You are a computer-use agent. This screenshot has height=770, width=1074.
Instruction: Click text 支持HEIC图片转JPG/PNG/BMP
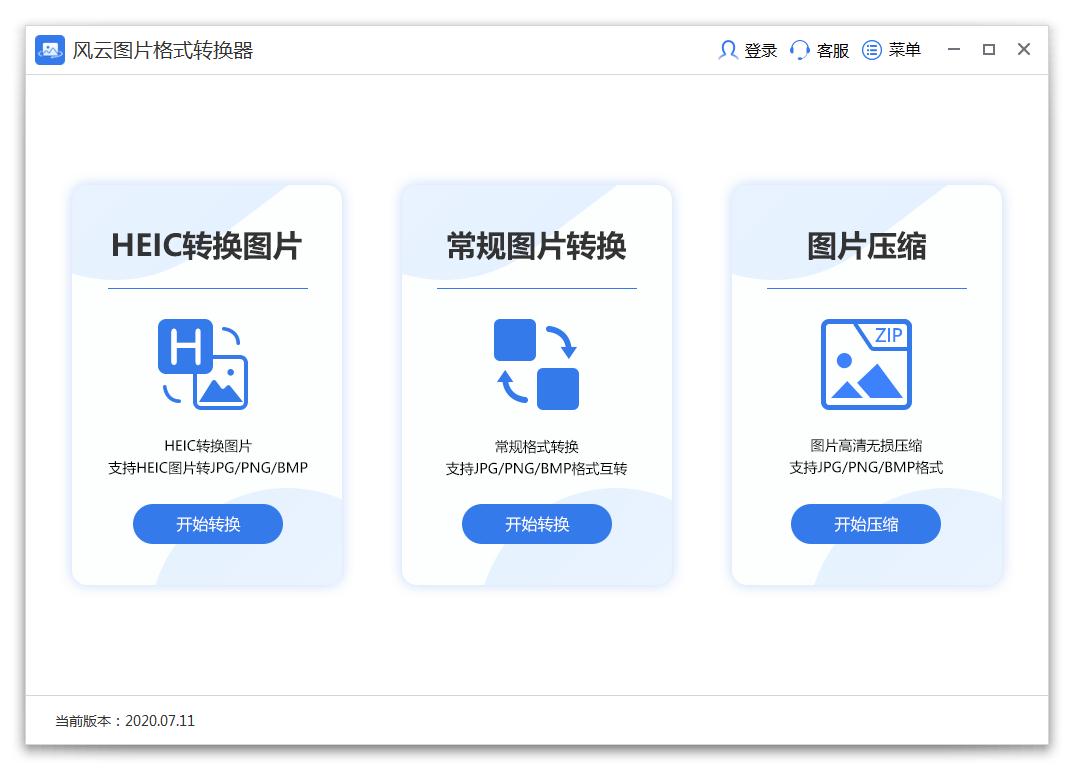coord(208,468)
